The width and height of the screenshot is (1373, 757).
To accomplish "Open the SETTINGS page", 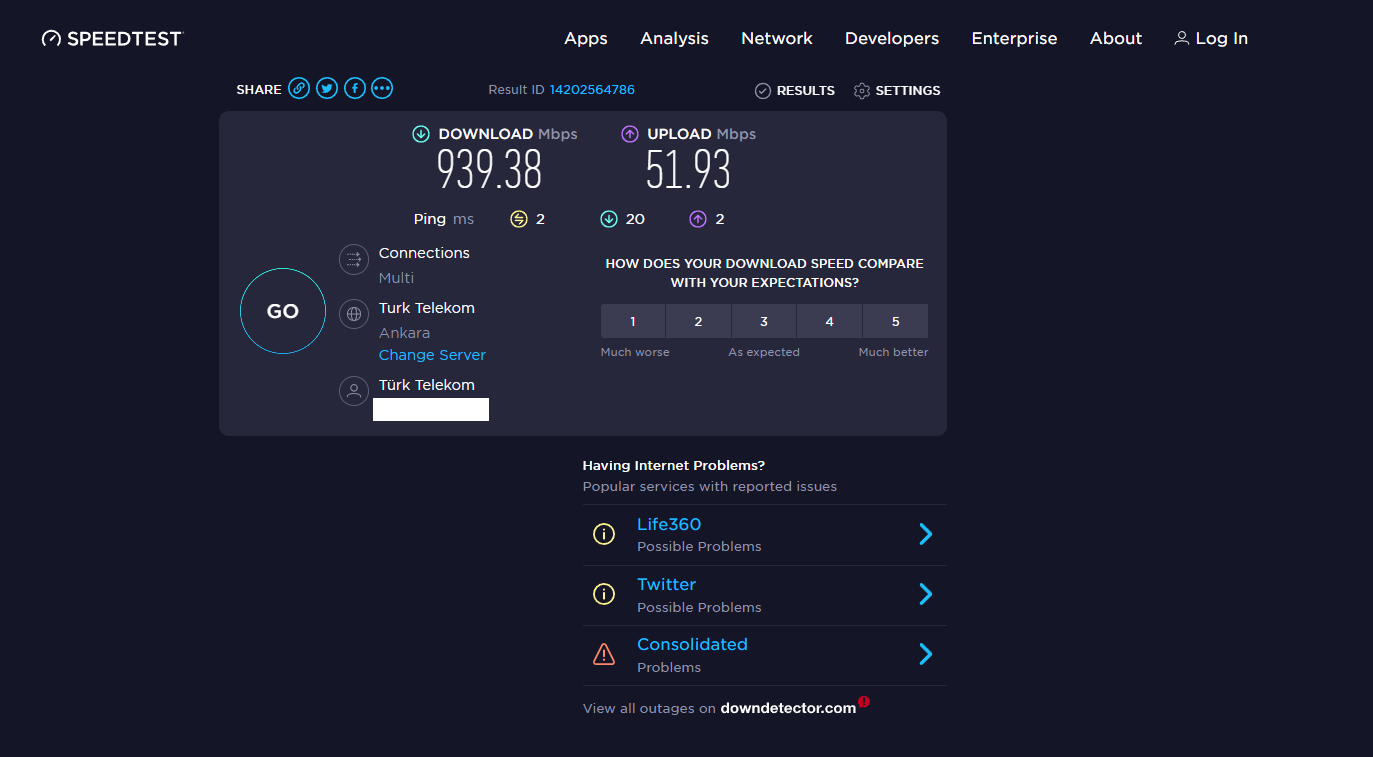I will pos(908,91).
